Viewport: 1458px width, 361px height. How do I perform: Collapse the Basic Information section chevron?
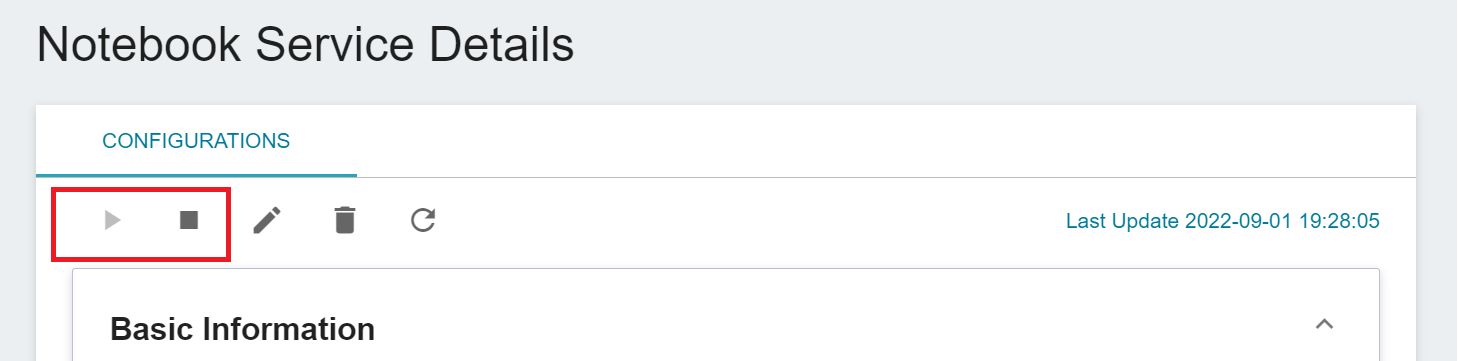click(x=1324, y=324)
